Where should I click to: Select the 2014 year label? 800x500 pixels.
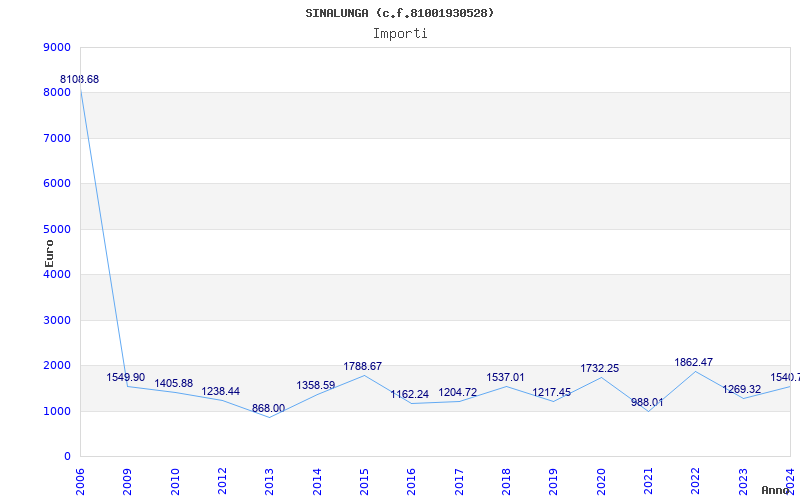coord(317,482)
